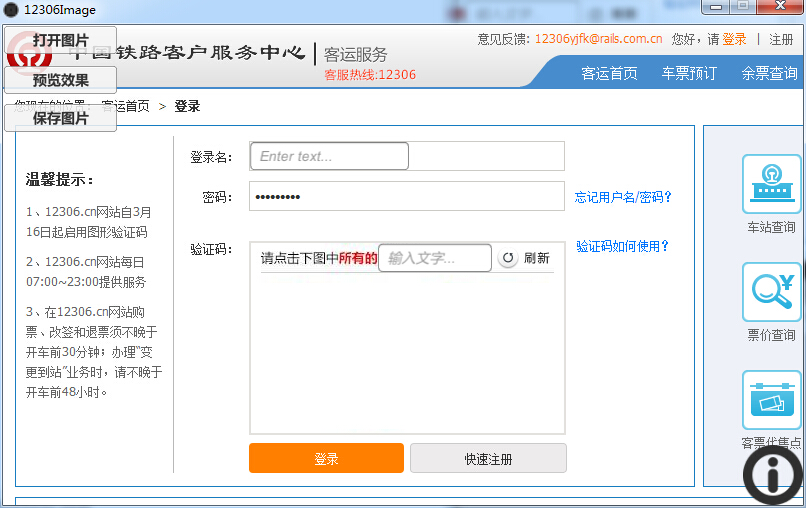Focus the 密码 password field
This screenshot has height=508, width=806.
pyautogui.click(x=407, y=196)
